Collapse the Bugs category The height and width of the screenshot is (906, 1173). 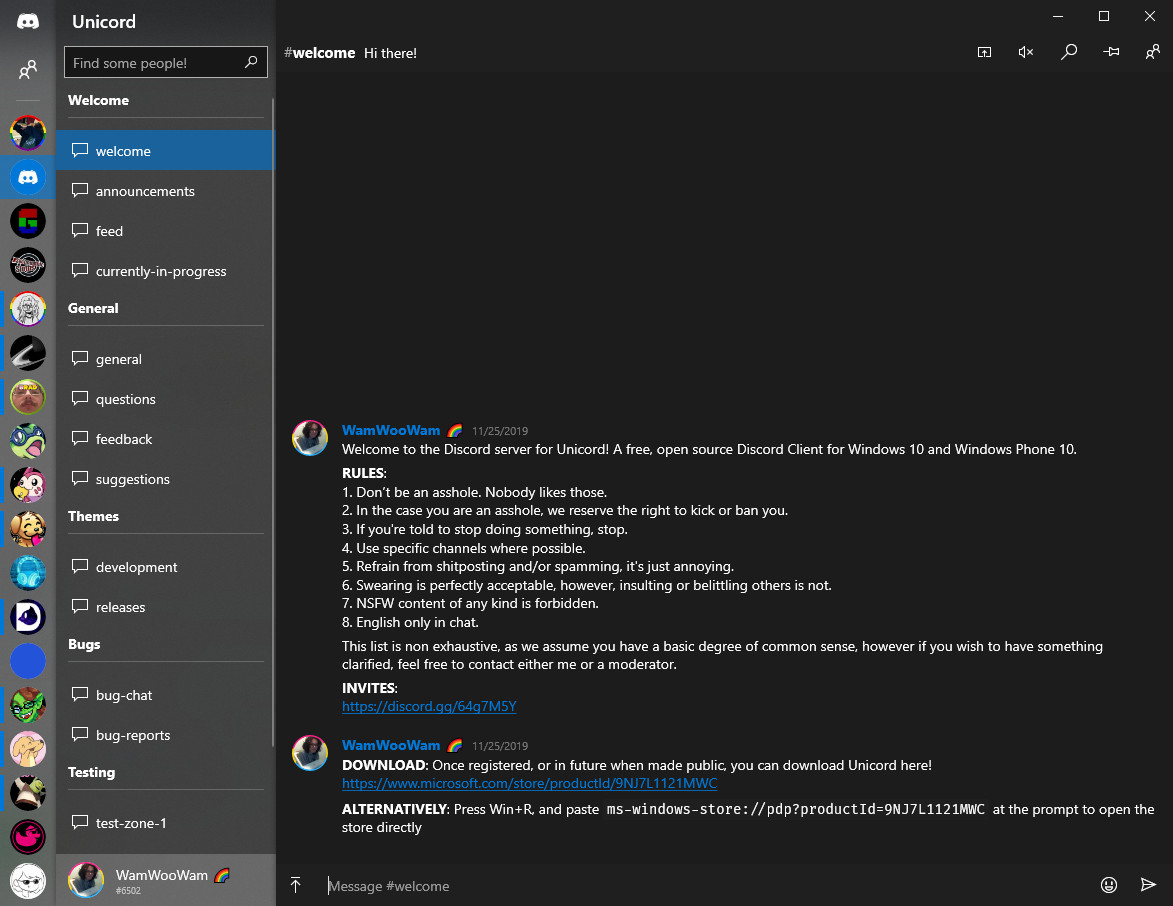[x=84, y=644]
